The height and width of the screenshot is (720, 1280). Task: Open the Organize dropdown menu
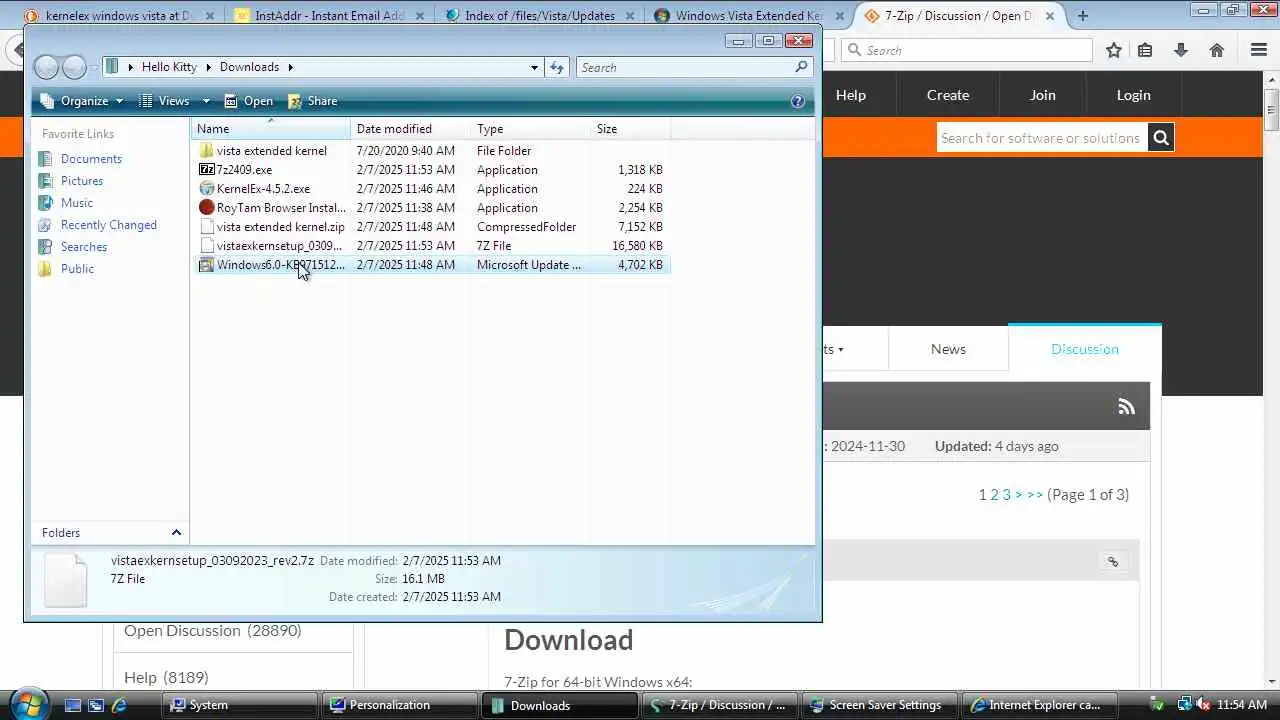(82, 101)
